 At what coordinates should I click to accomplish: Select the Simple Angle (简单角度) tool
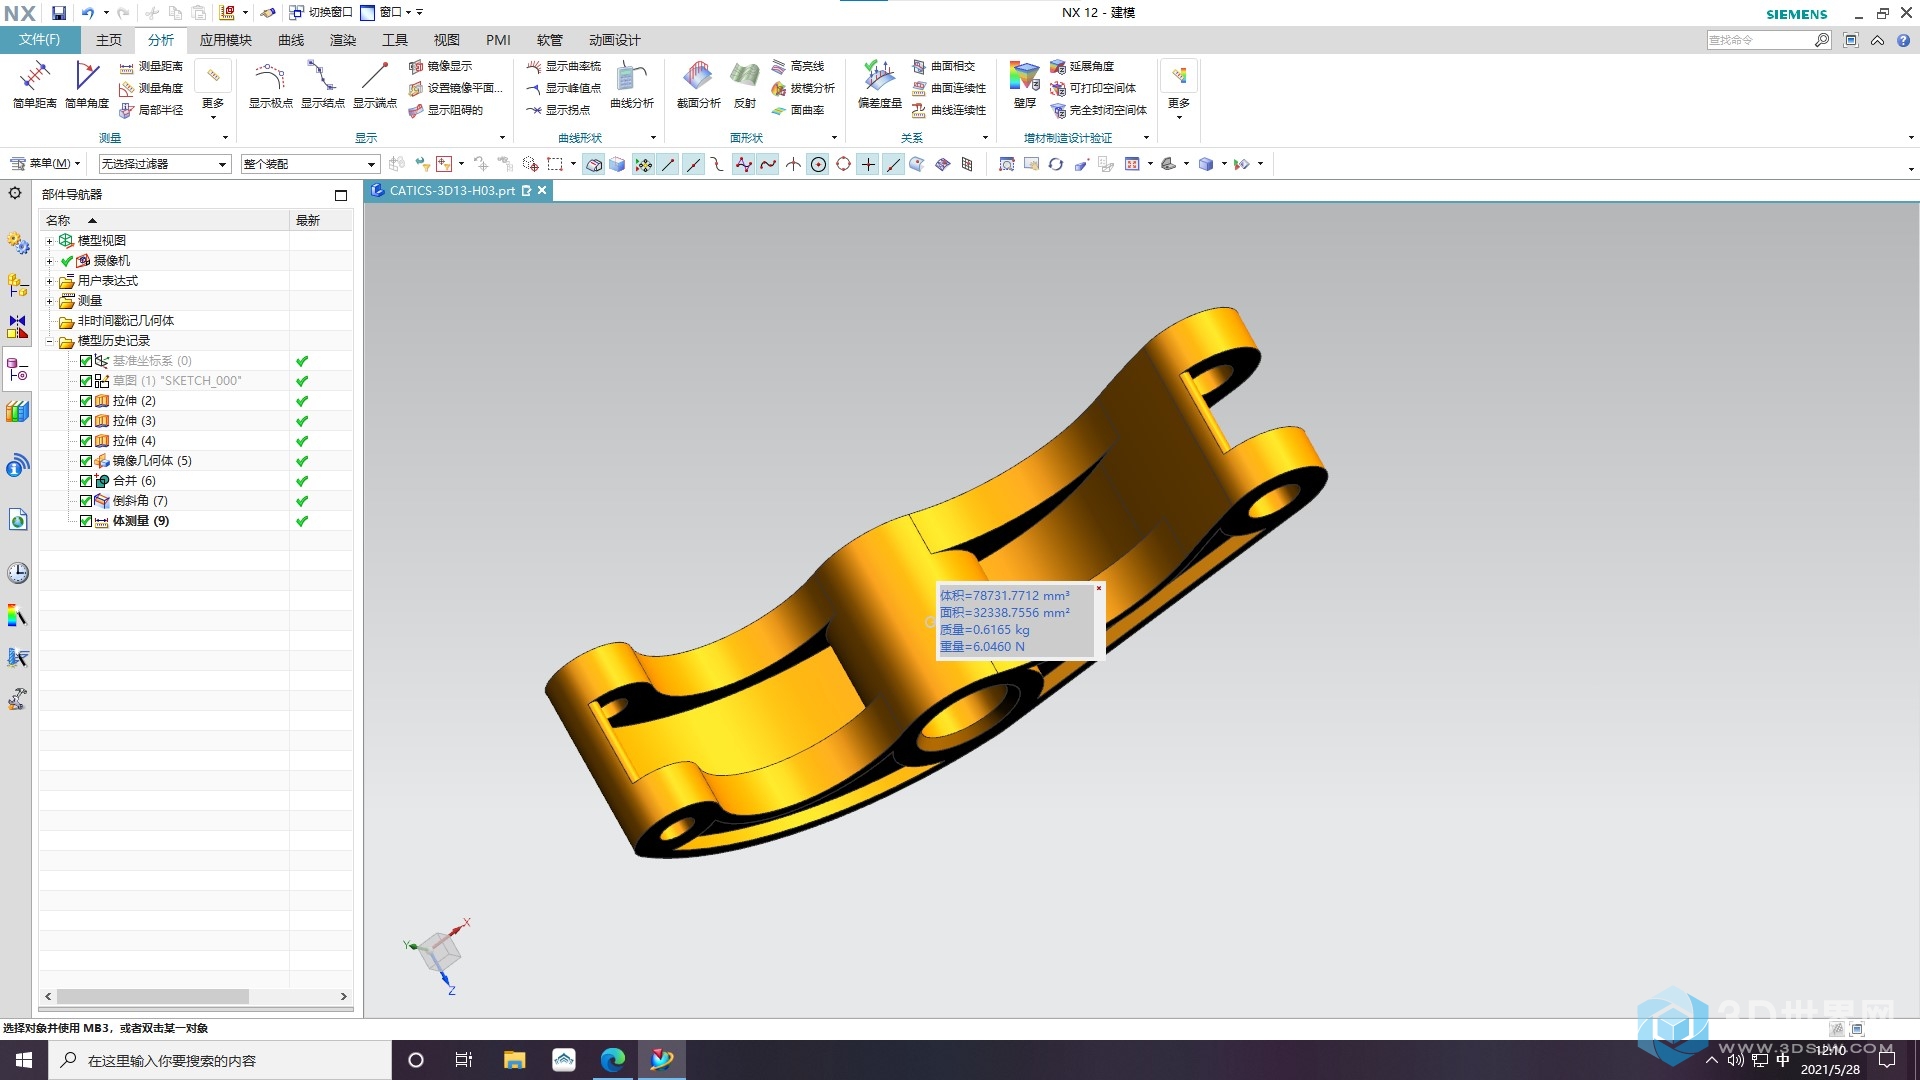pyautogui.click(x=87, y=84)
